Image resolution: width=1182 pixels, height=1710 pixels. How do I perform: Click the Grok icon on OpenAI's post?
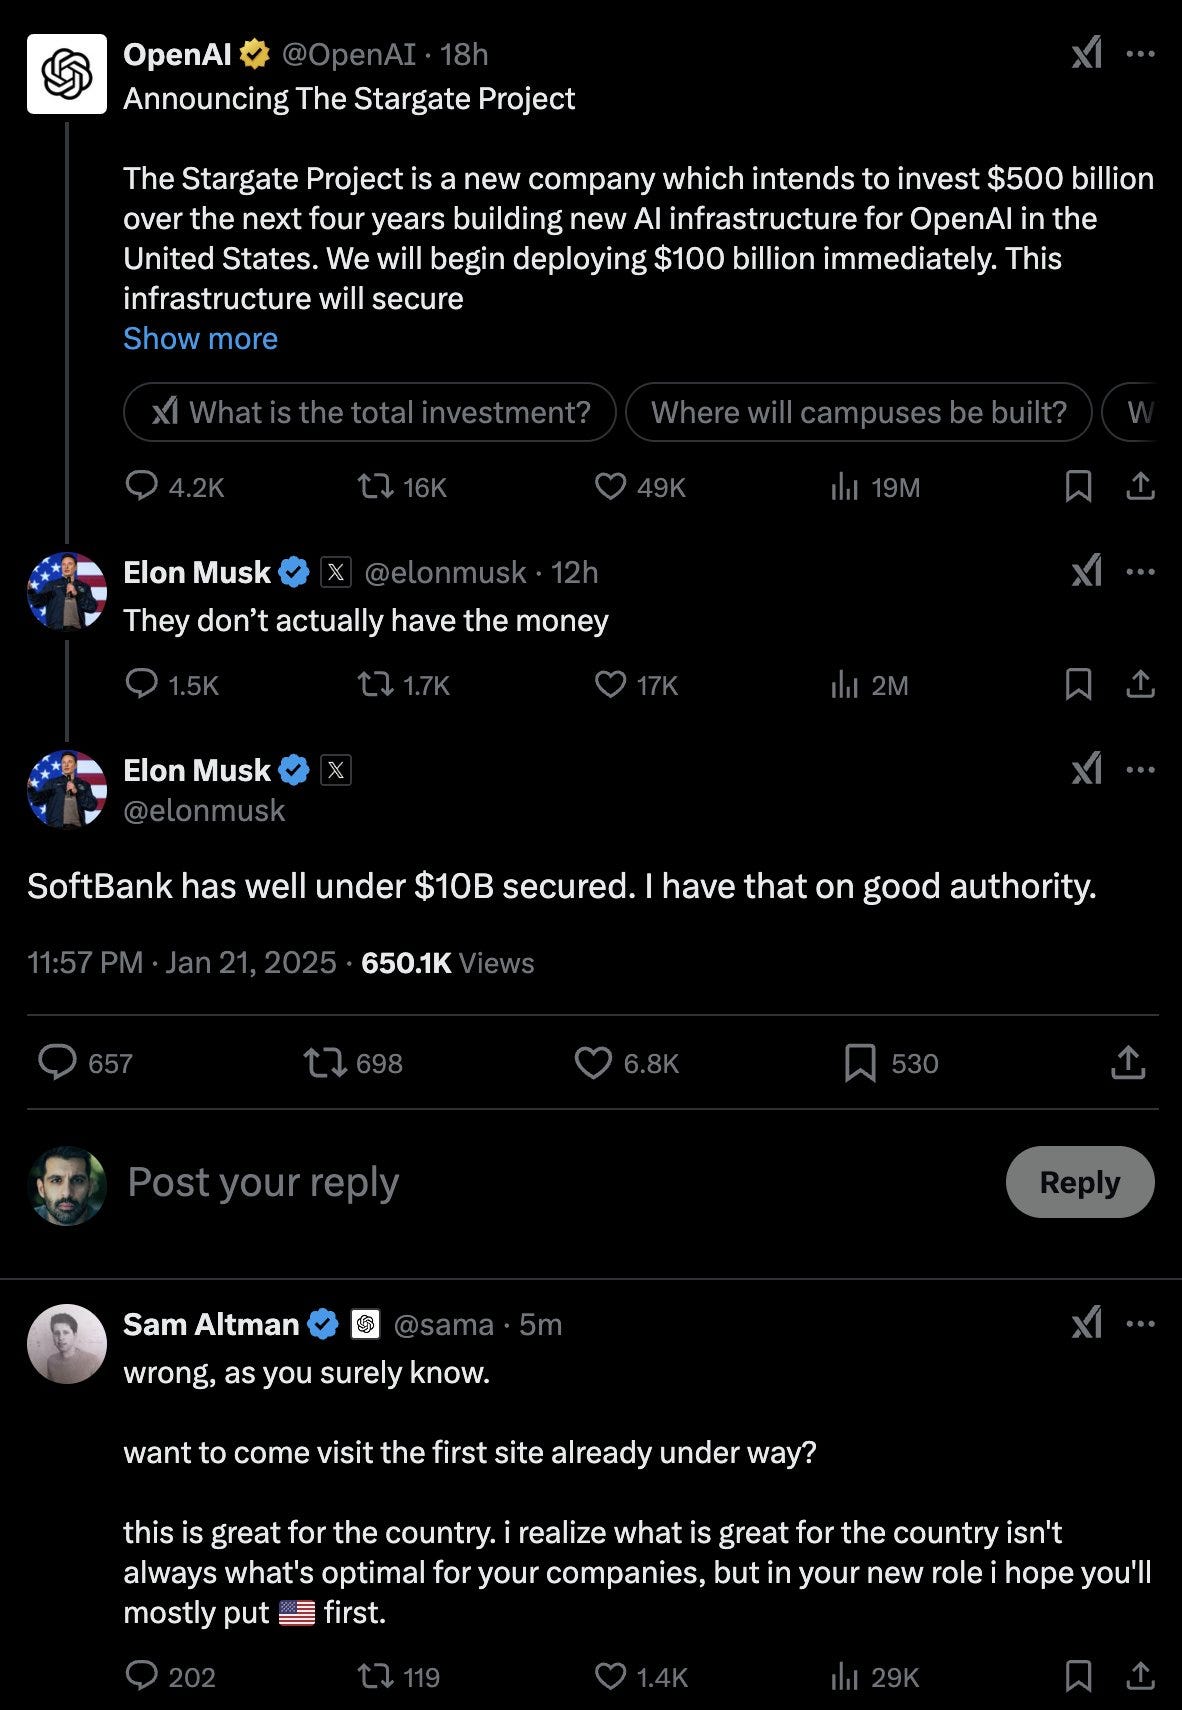tap(1086, 53)
